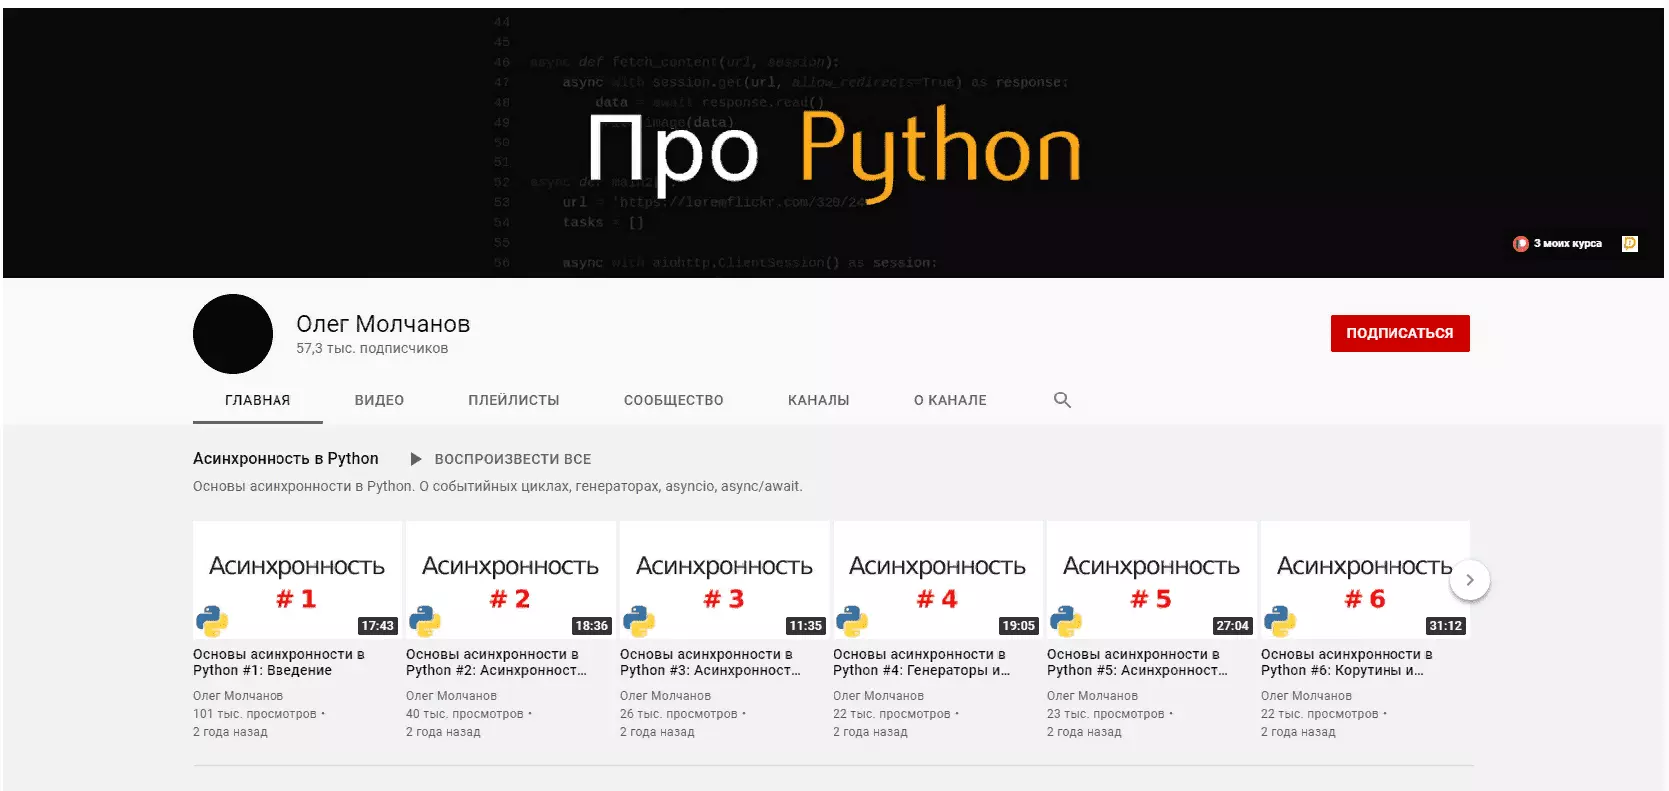This screenshot has height=791, width=1669.
Task: Click the Асинхронность #6 video thumbnail
Action: point(1364,580)
